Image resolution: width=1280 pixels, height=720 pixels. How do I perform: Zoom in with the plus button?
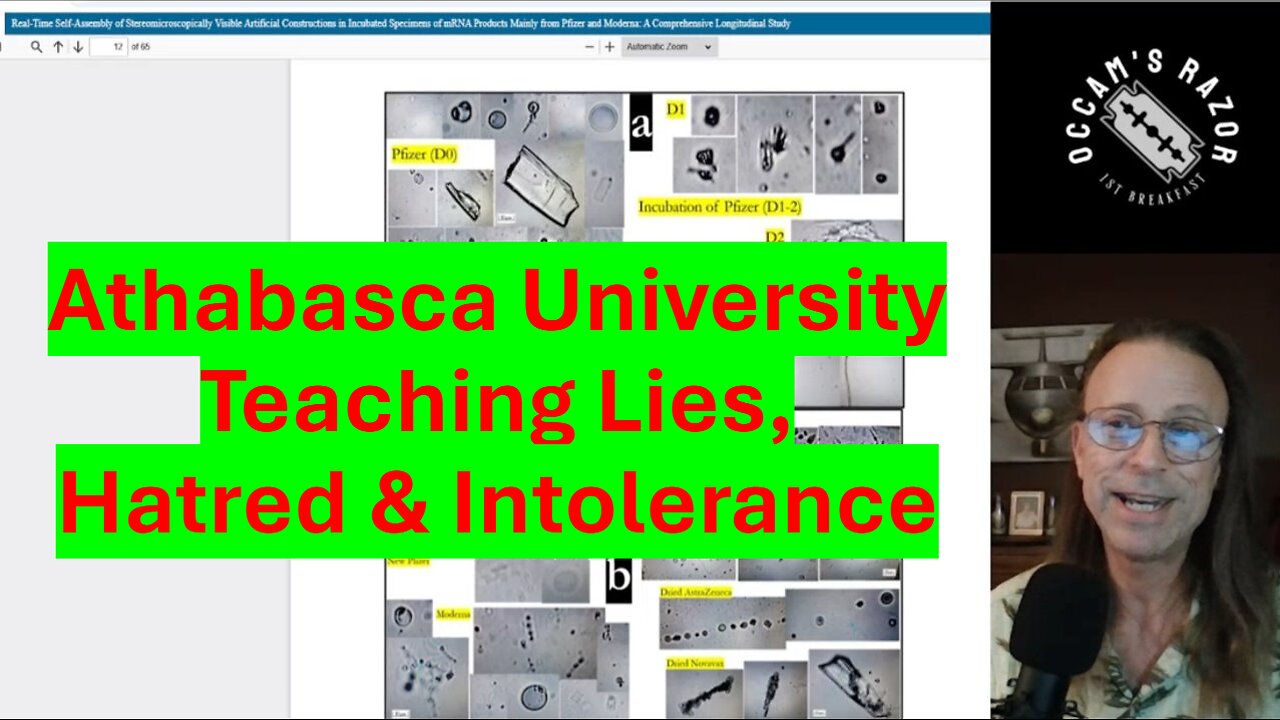[609, 47]
